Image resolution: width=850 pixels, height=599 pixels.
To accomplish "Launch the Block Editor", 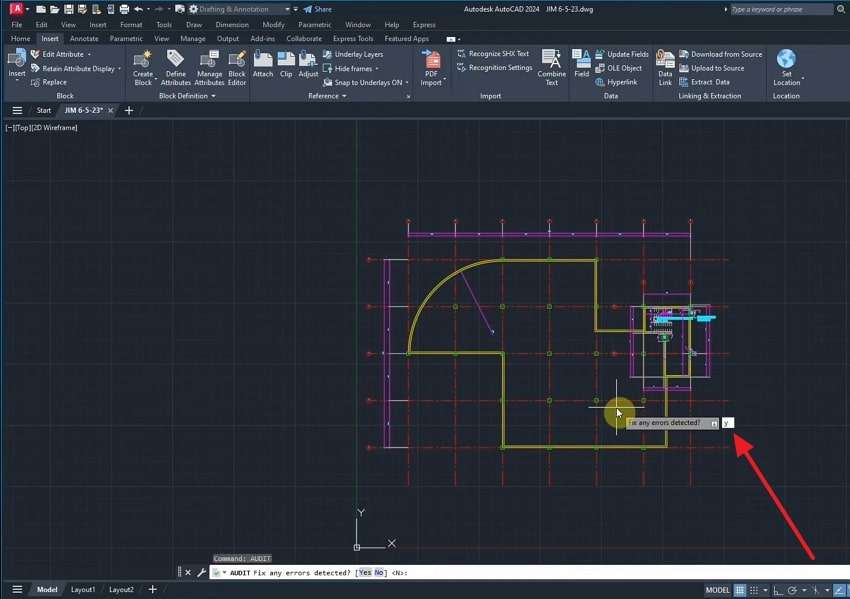I will [x=237, y=68].
